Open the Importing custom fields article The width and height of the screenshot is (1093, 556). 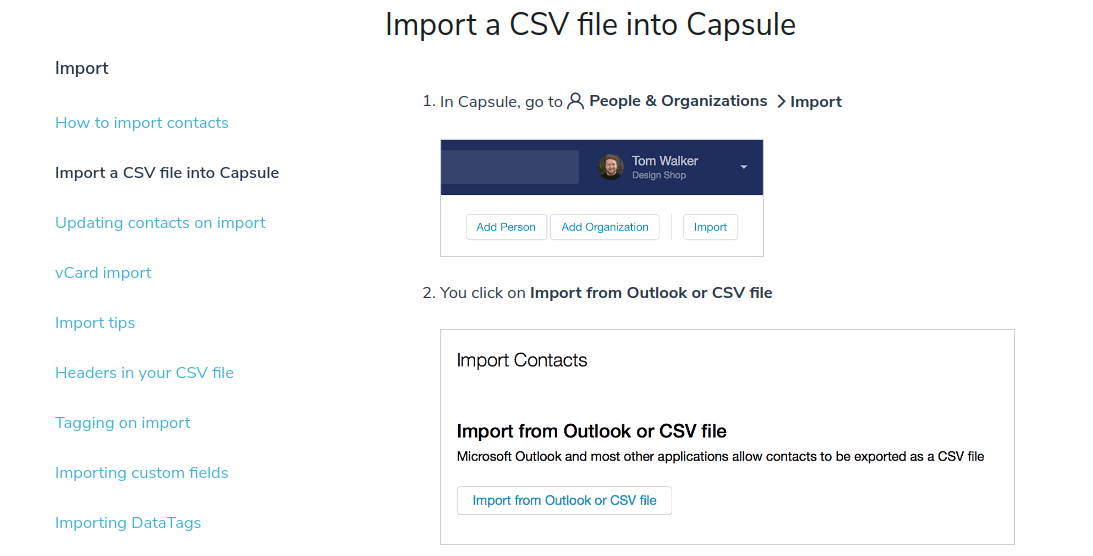click(142, 473)
